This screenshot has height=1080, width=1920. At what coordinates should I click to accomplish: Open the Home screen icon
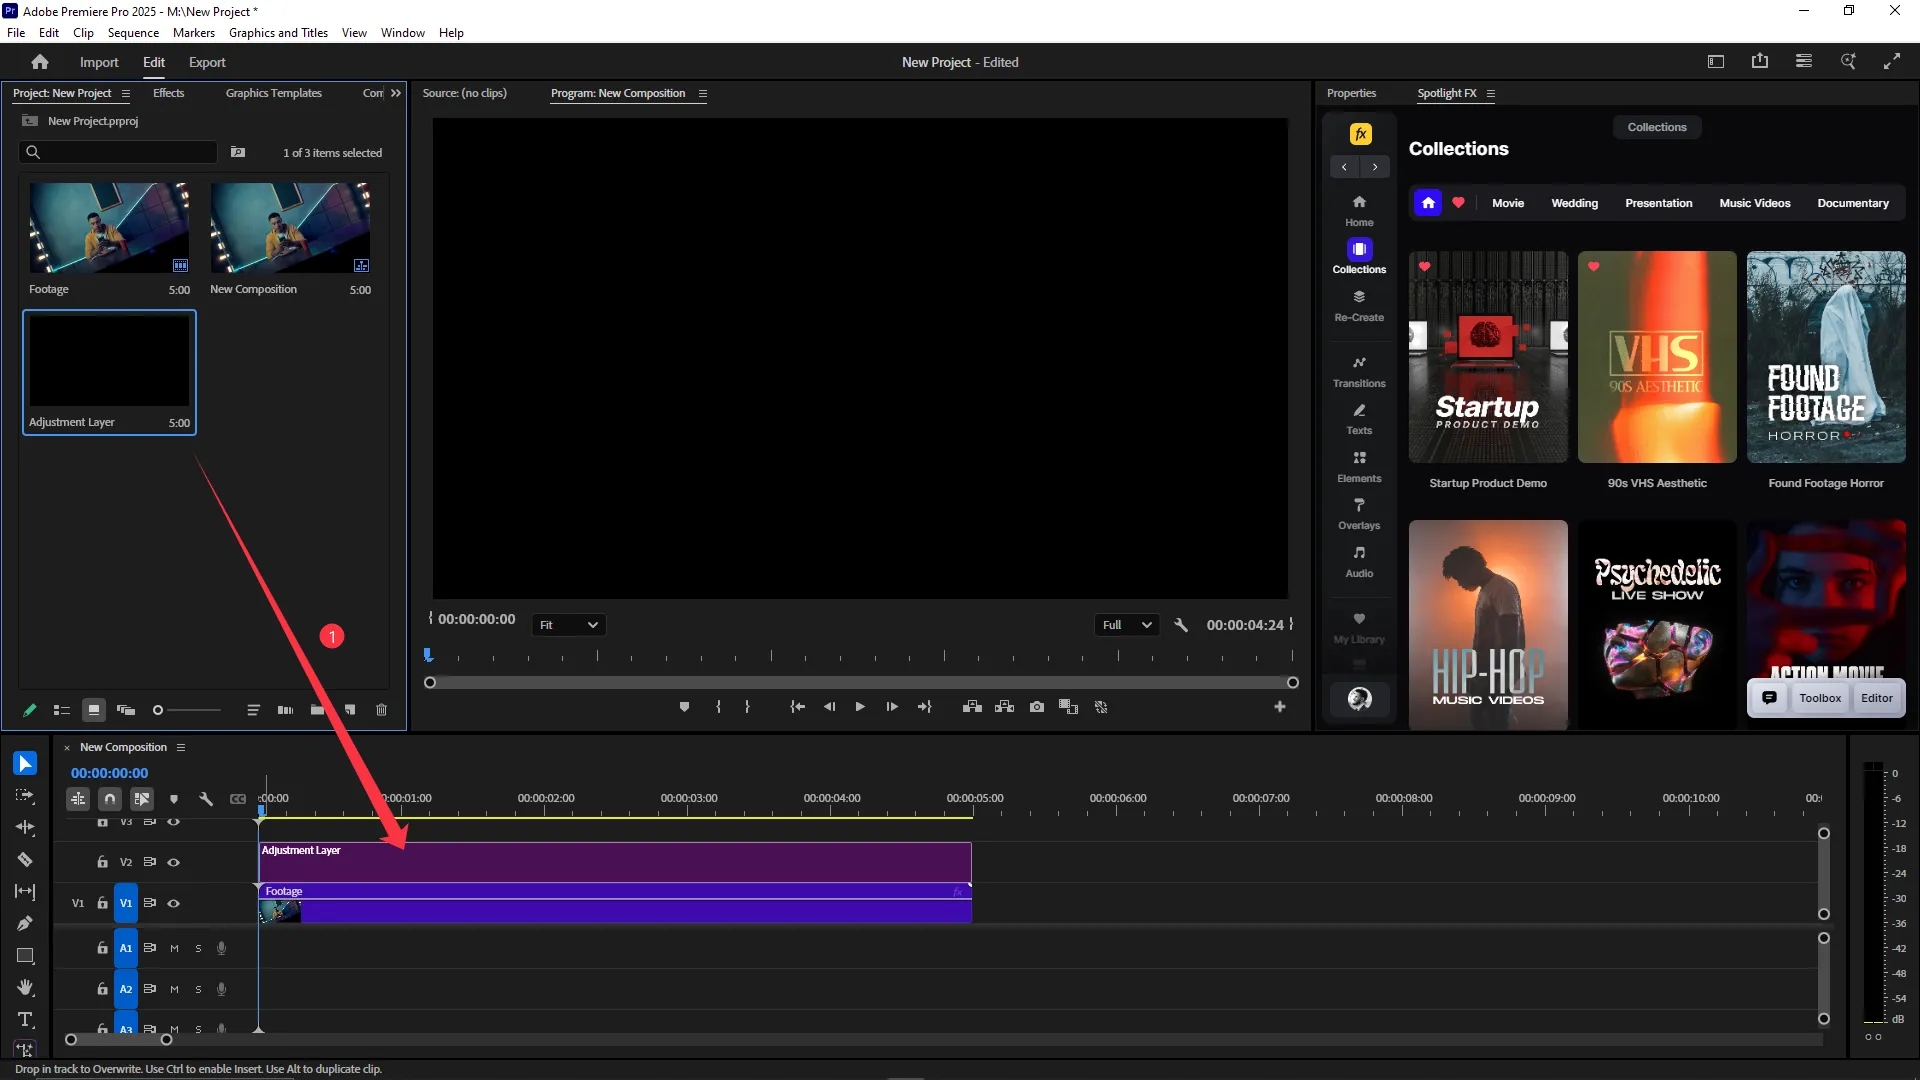coord(40,62)
